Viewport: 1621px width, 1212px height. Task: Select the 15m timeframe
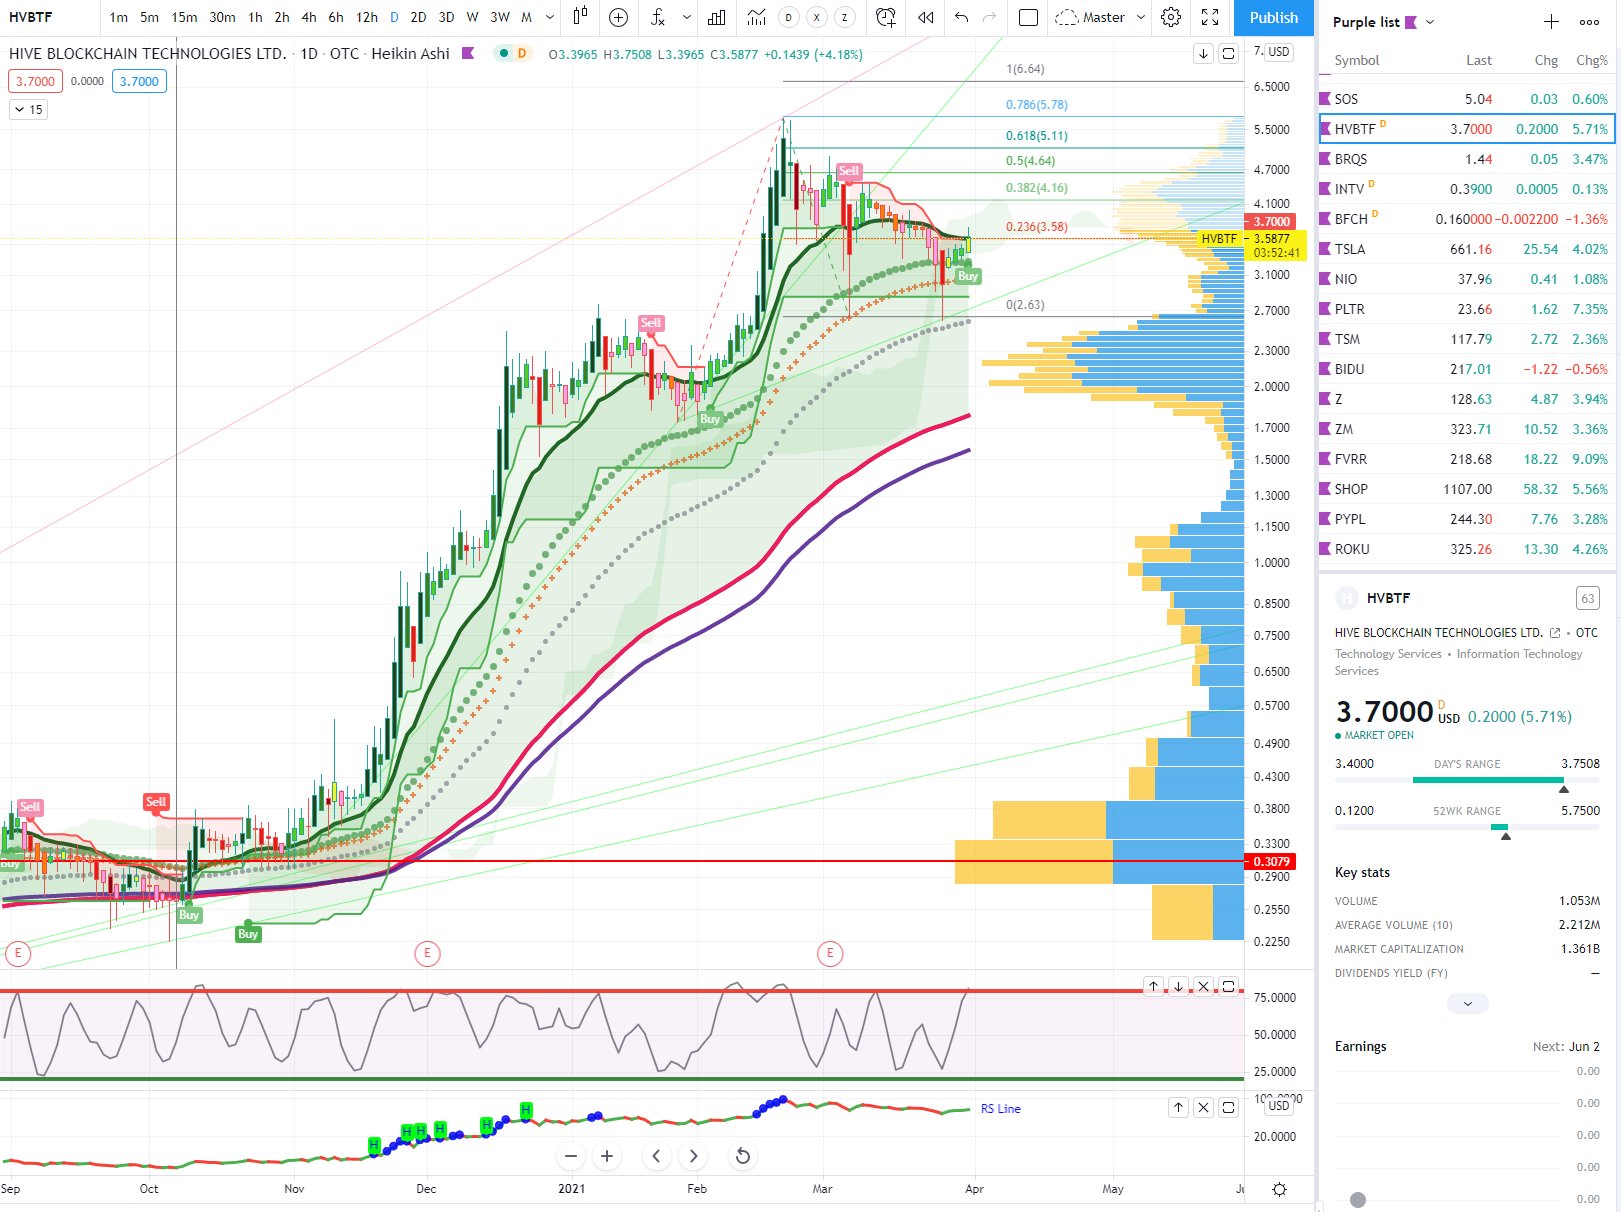click(x=184, y=17)
